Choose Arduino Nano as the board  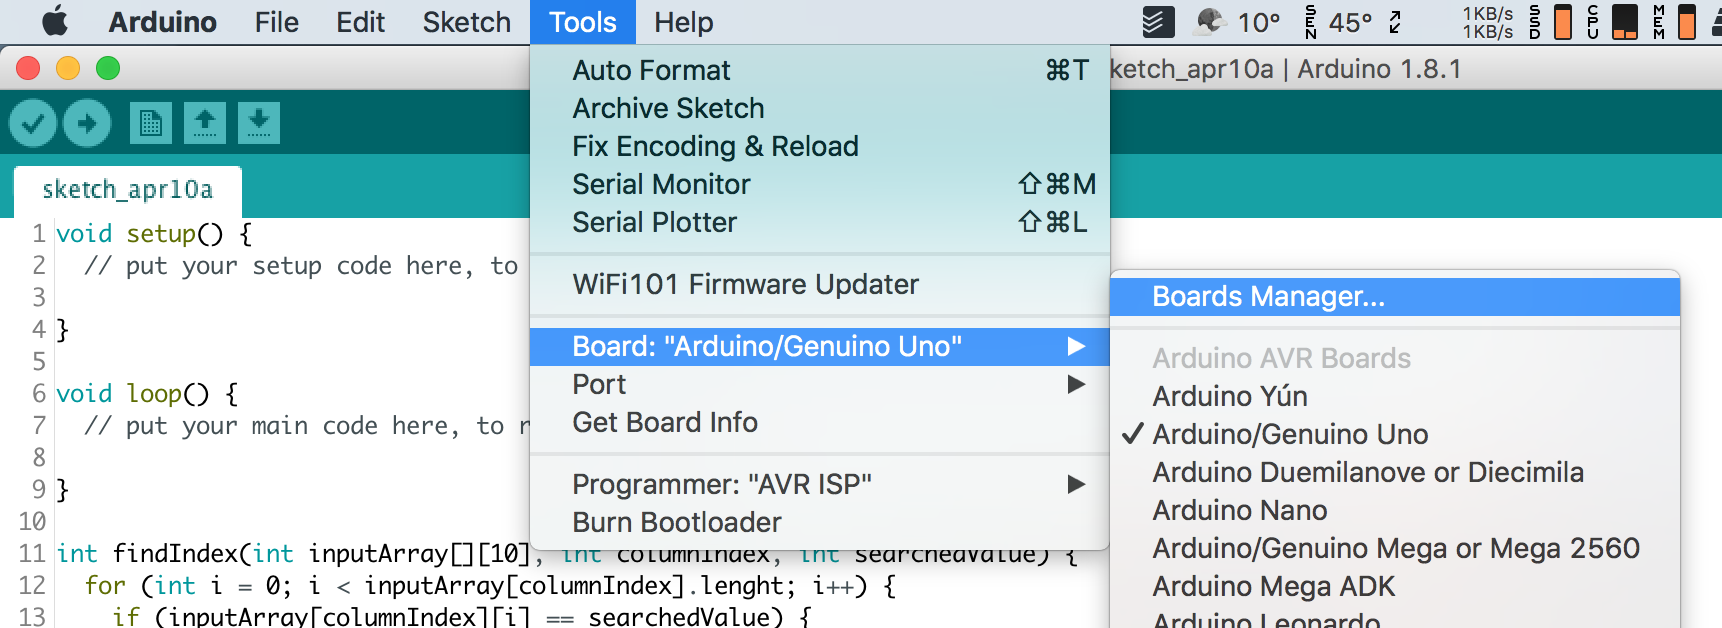tap(1240, 510)
